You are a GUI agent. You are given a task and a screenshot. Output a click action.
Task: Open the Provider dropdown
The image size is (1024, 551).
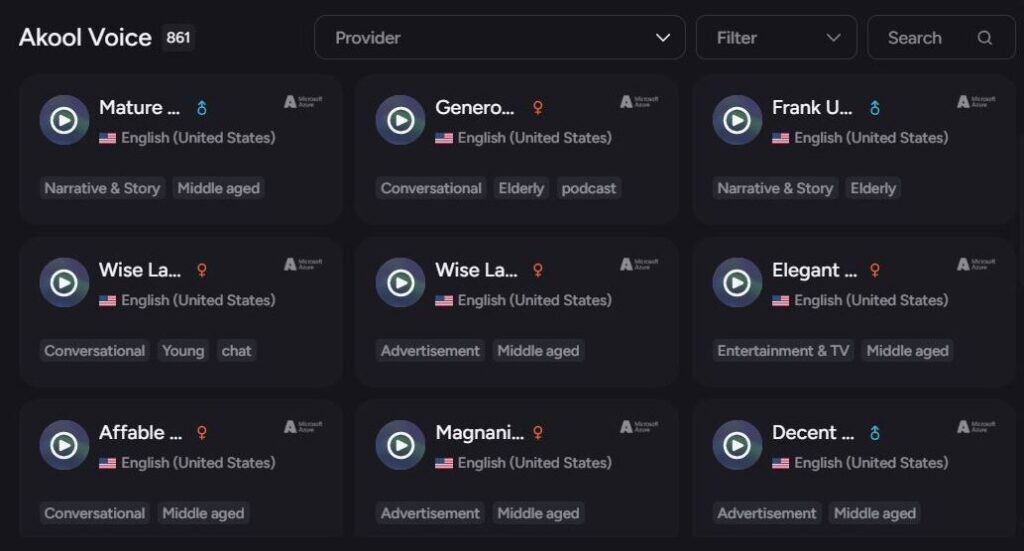(500, 38)
